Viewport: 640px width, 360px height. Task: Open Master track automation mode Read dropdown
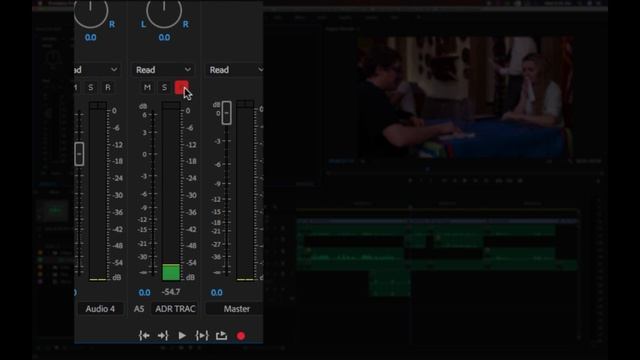(234, 70)
